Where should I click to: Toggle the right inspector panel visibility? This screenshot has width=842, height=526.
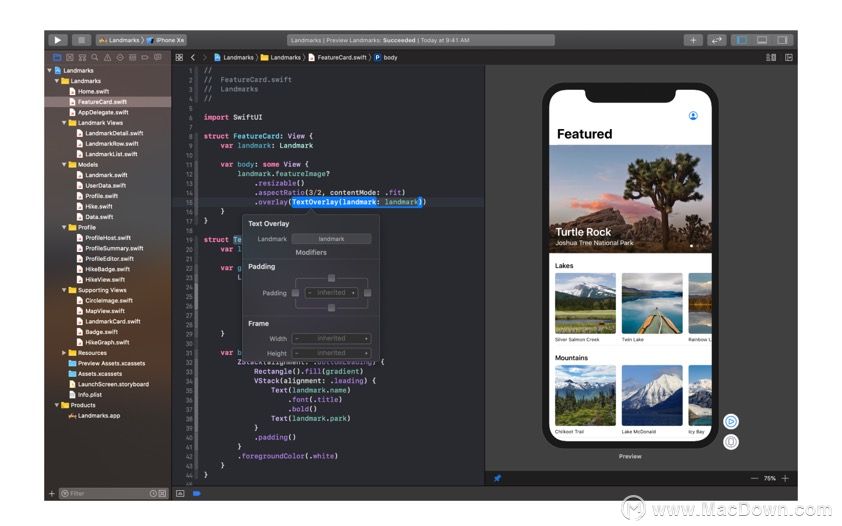pyautogui.click(x=782, y=40)
